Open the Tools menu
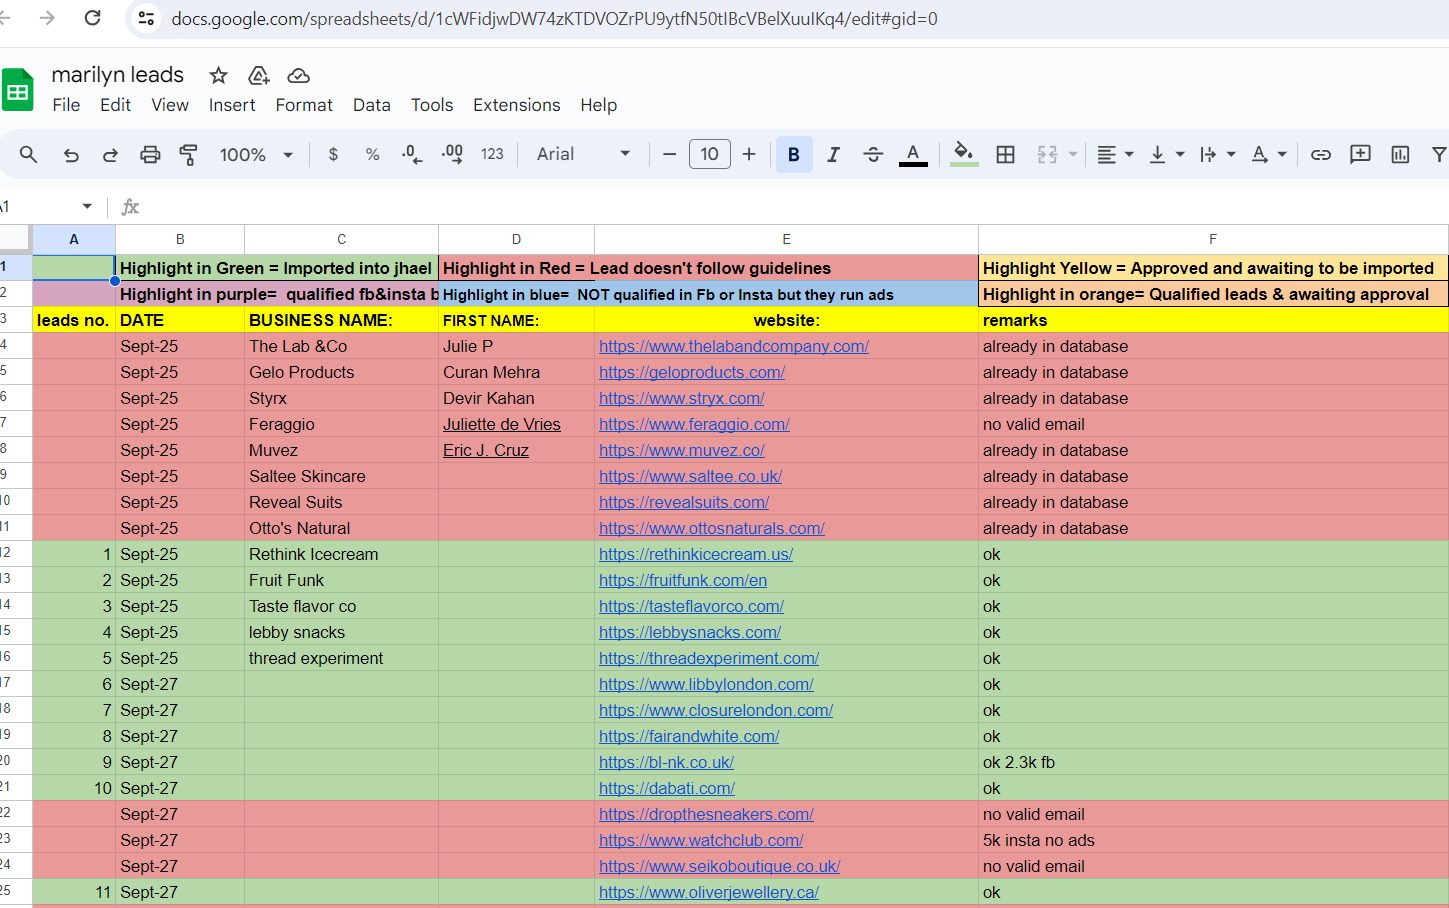 [432, 105]
